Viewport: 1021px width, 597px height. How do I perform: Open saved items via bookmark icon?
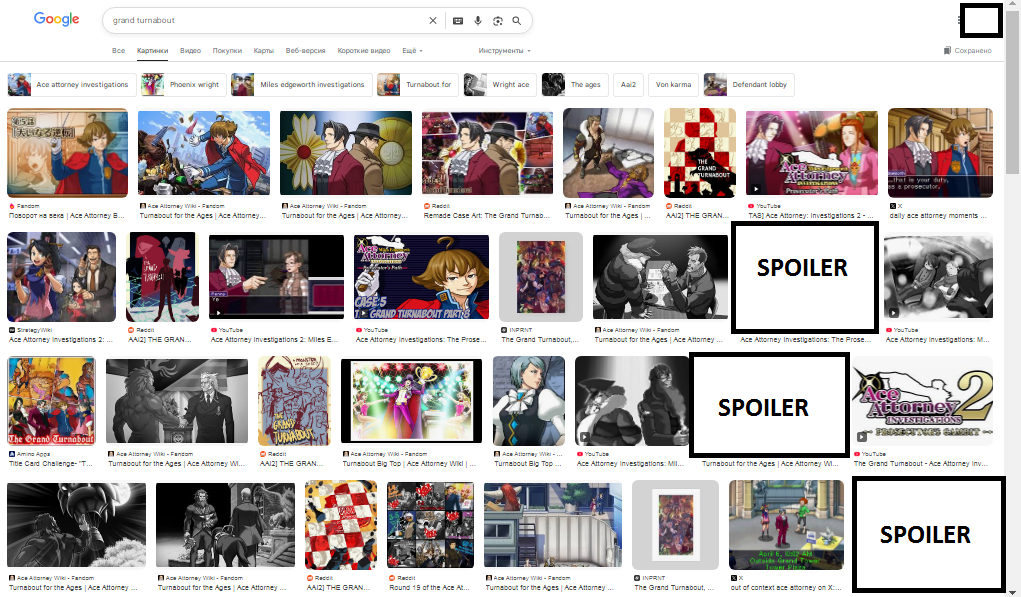(x=947, y=51)
